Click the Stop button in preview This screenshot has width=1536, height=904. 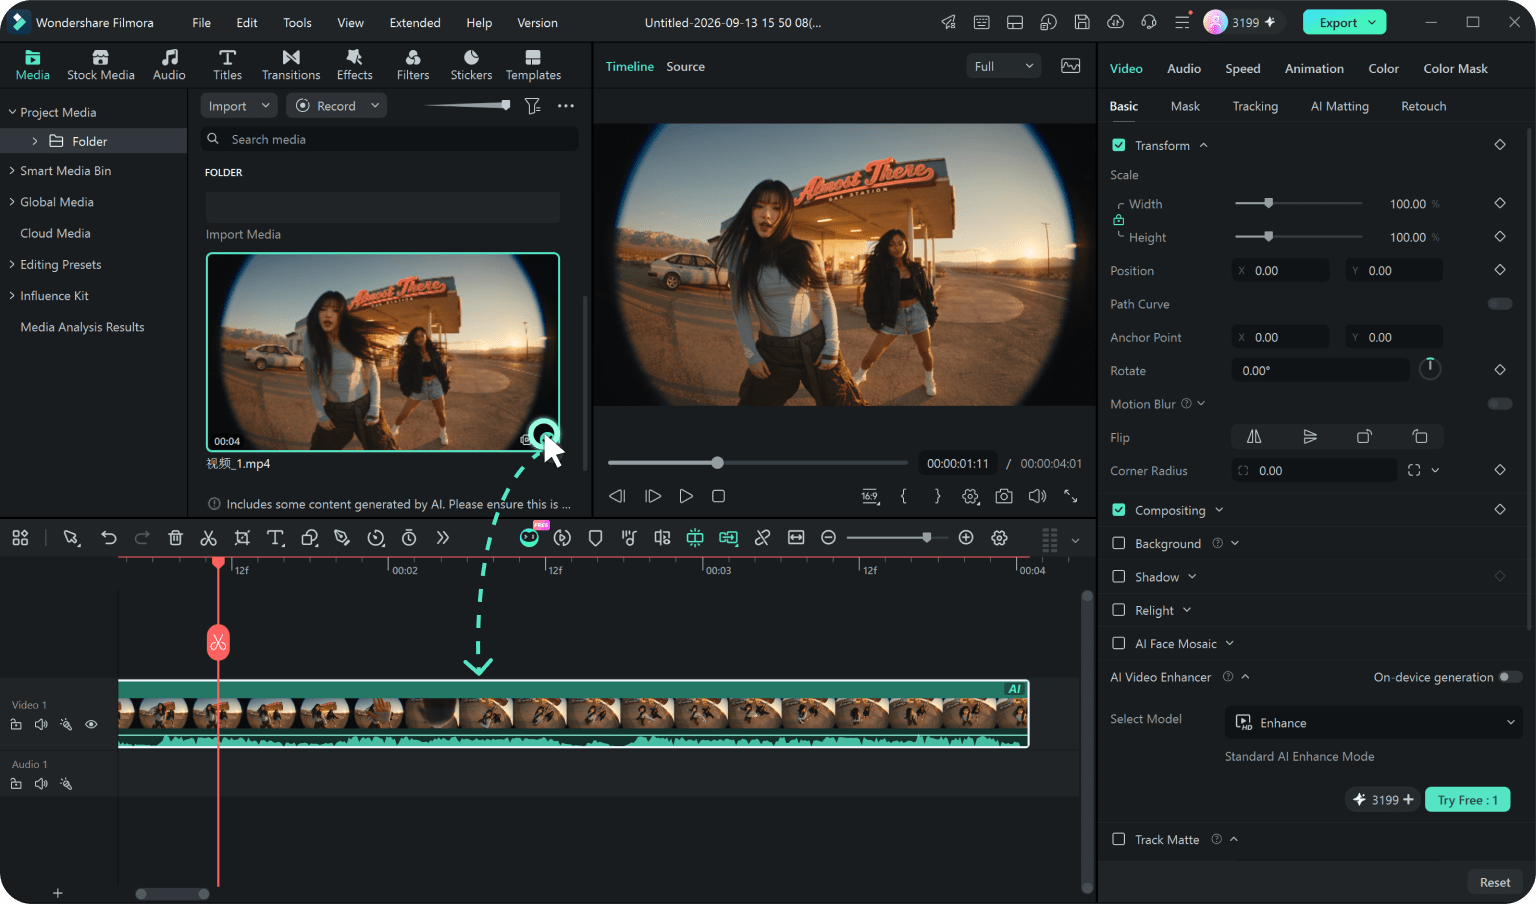718,496
